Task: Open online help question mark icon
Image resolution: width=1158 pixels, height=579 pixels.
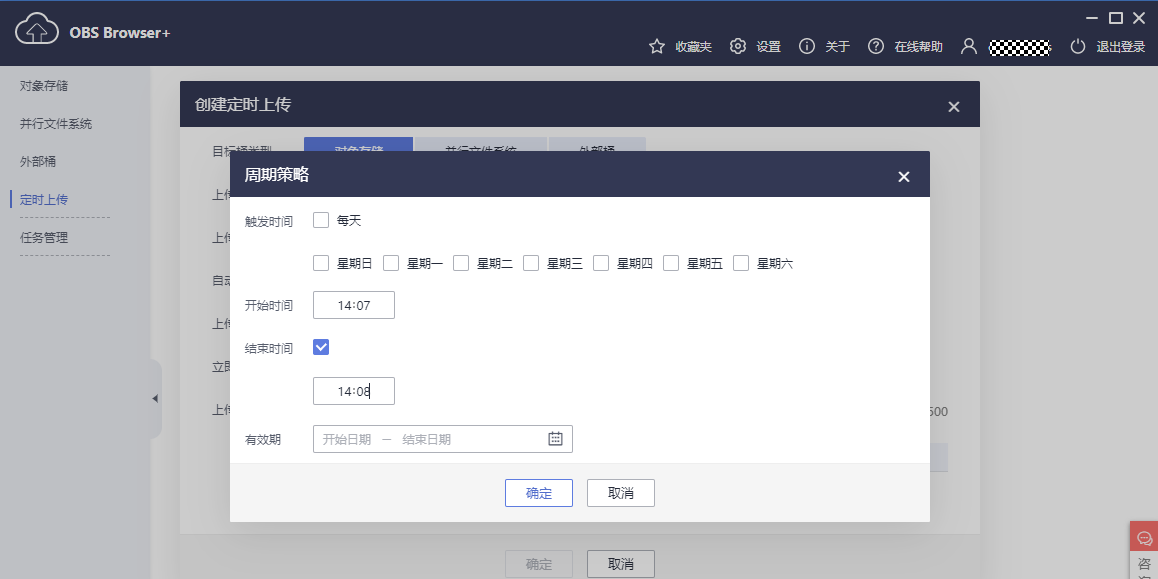Action: [876, 47]
